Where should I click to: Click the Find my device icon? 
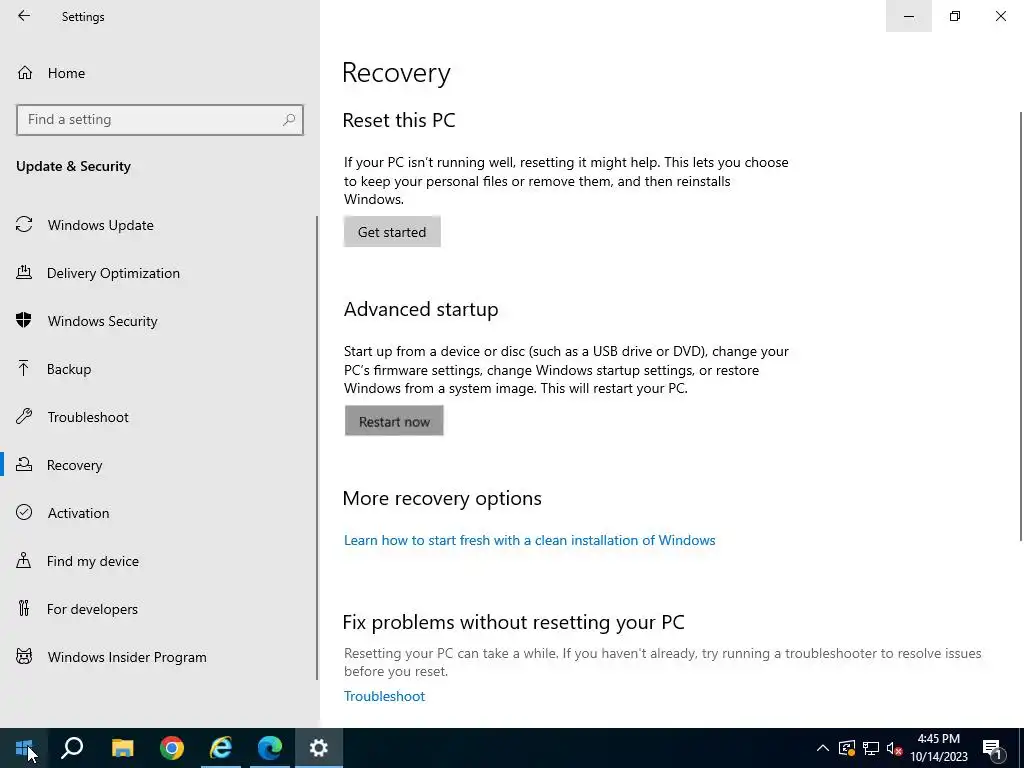tap(24, 560)
